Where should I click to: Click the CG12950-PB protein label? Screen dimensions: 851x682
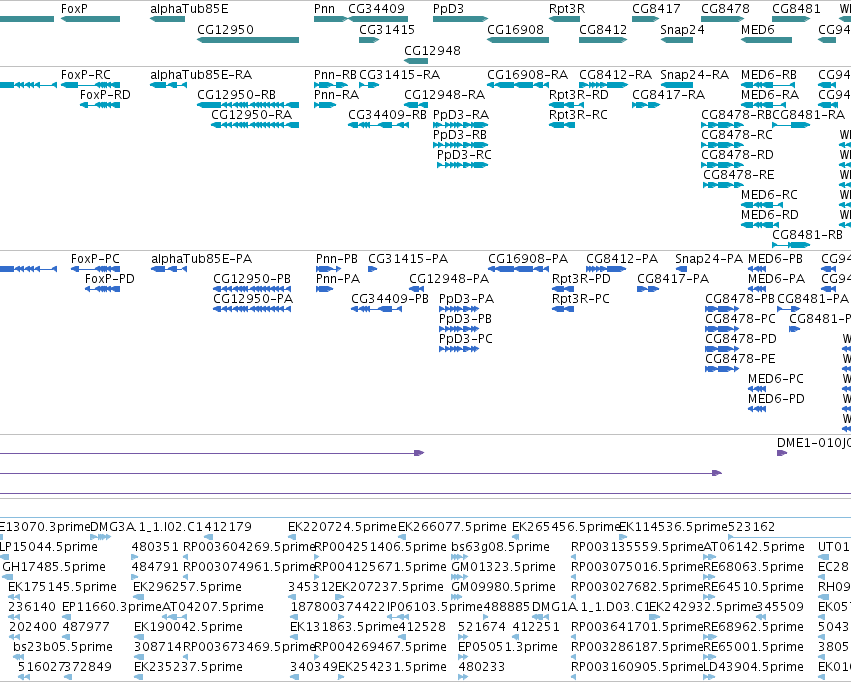[252, 279]
